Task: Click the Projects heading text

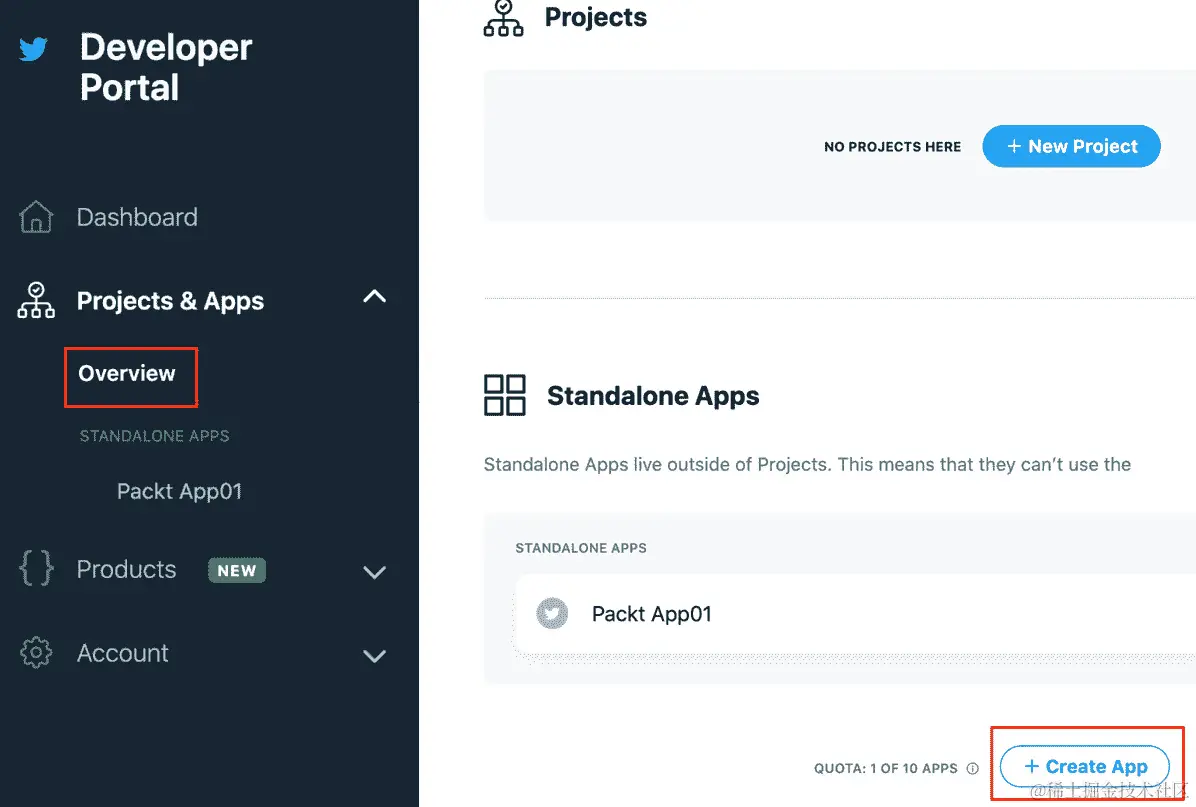Action: [596, 18]
